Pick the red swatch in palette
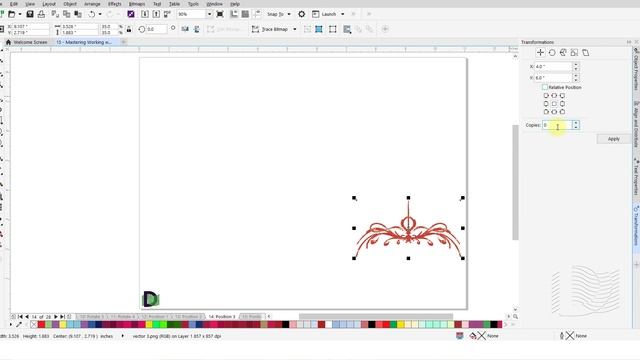The height and width of the screenshot is (360, 640). (x=41, y=325)
